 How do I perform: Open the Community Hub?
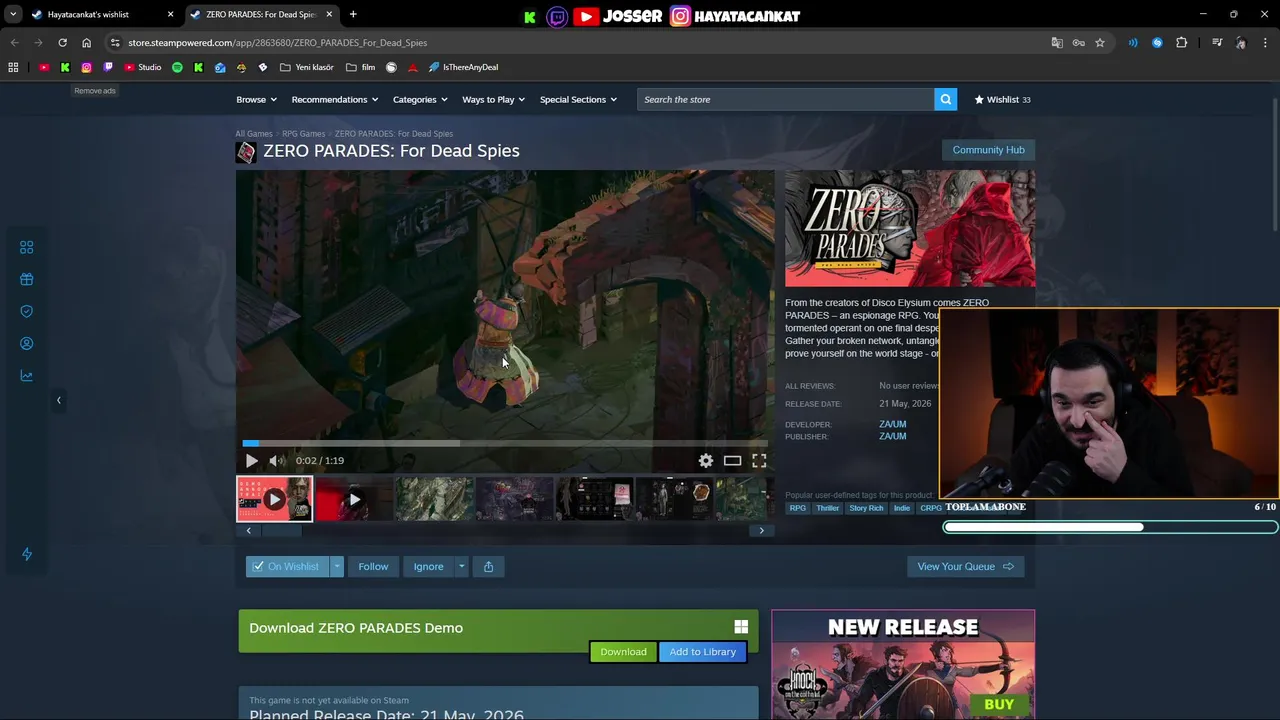point(988,150)
